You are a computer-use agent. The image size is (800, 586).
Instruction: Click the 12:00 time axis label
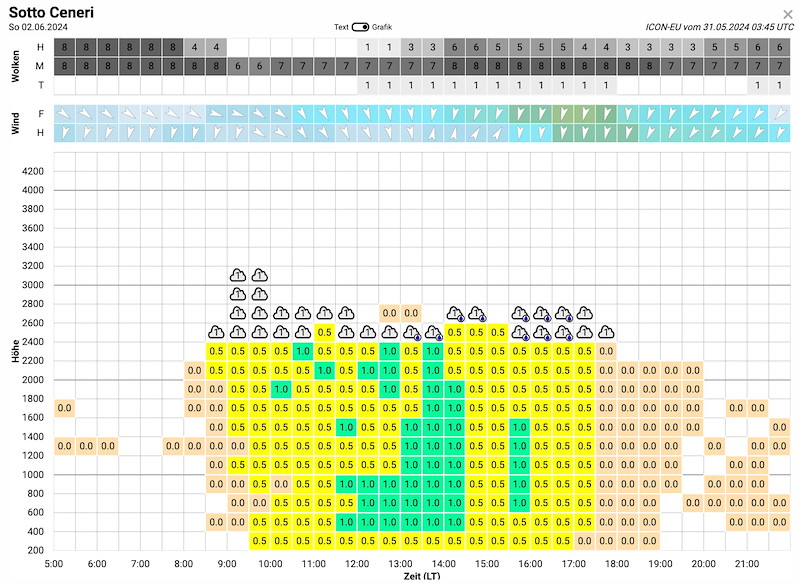(x=357, y=564)
